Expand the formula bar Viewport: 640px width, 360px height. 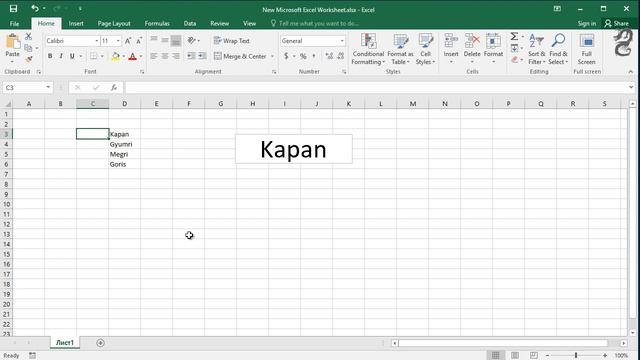[x=631, y=87]
